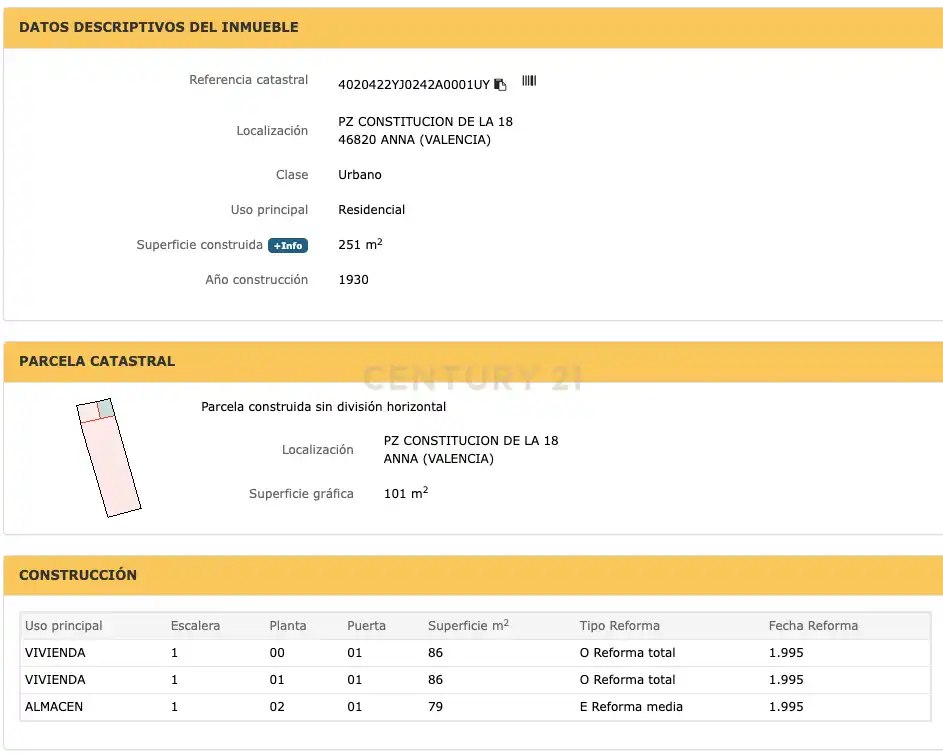Select the parcel address PZ CONSTITUCION DE LA 18
Image resolution: width=943 pixels, height=755 pixels.
coord(471,440)
